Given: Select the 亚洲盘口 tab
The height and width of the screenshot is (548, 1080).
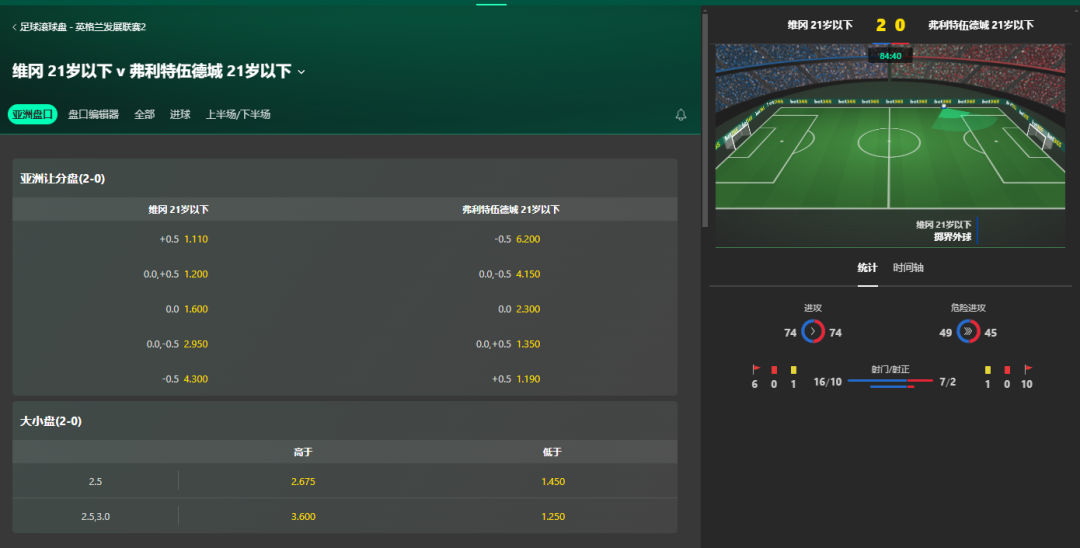Looking at the screenshot, I should pyautogui.click(x=32, y=114).
